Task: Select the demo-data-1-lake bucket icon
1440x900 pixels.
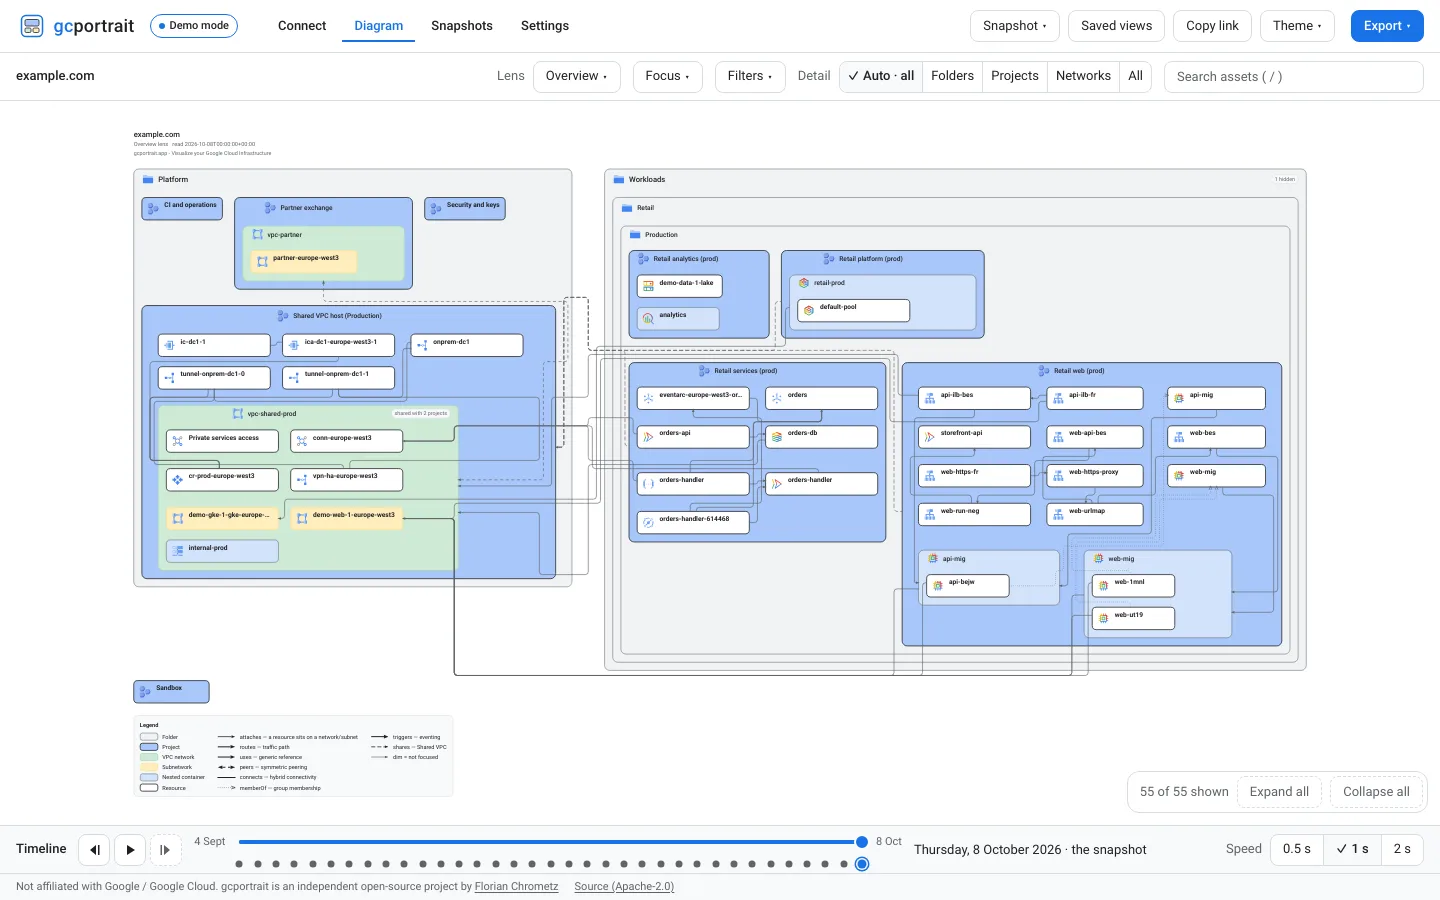Action: point(648,286)
